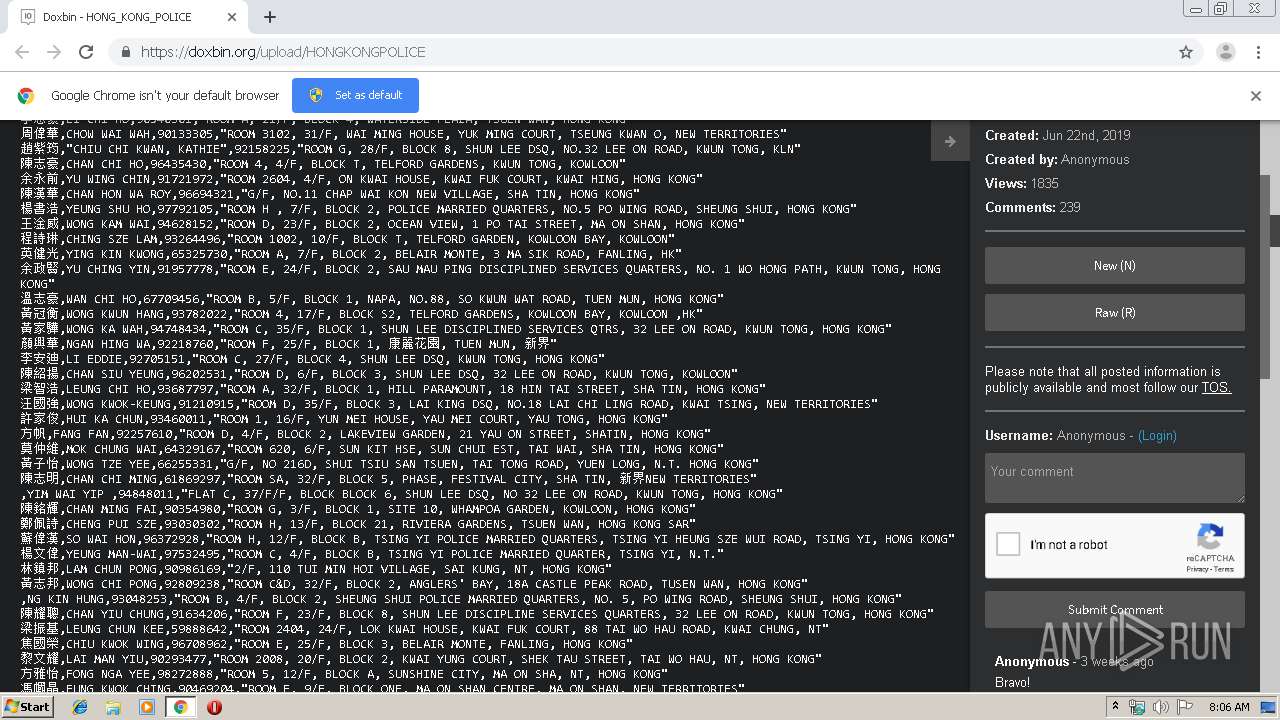Screen dimensions: 1280x720
Task: Open a new browser tab
Action: [x=270, y=17]
